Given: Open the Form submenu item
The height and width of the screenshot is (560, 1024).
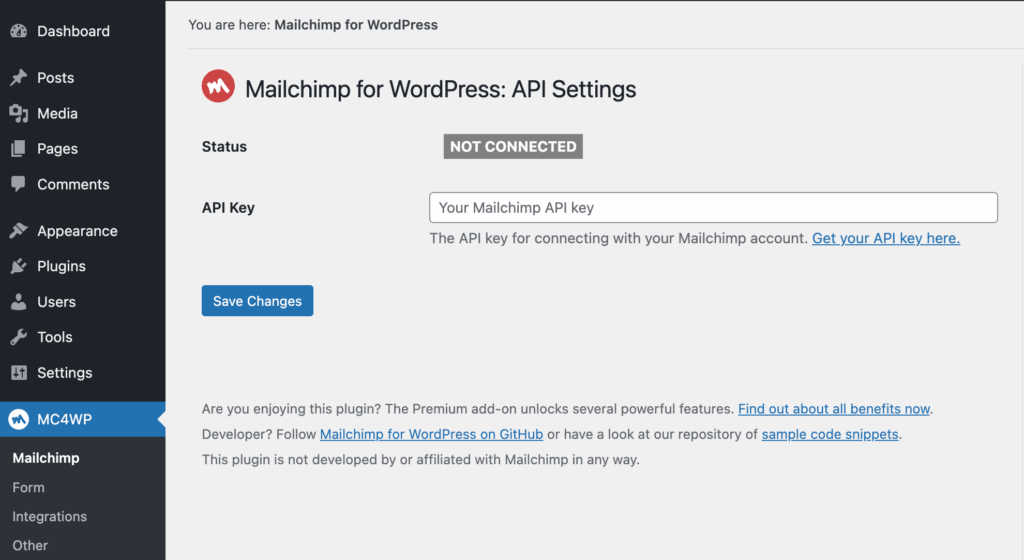Looking at the screenshot, I should [29, 488].
